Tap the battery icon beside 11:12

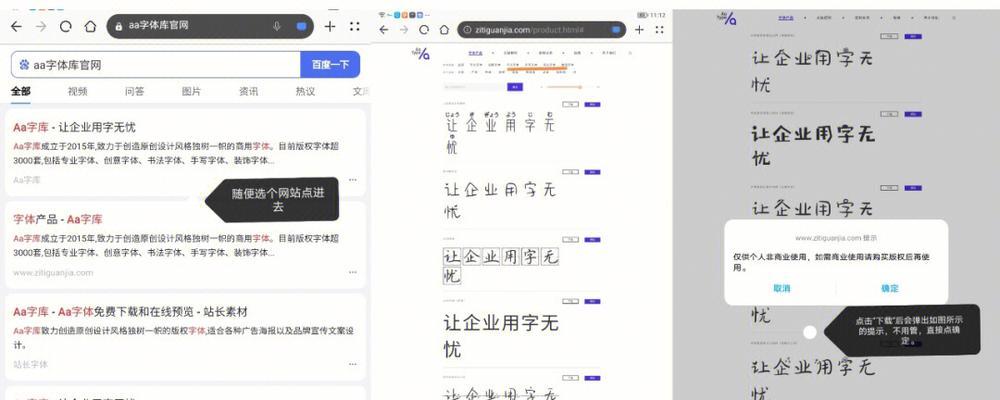point(643,15)
